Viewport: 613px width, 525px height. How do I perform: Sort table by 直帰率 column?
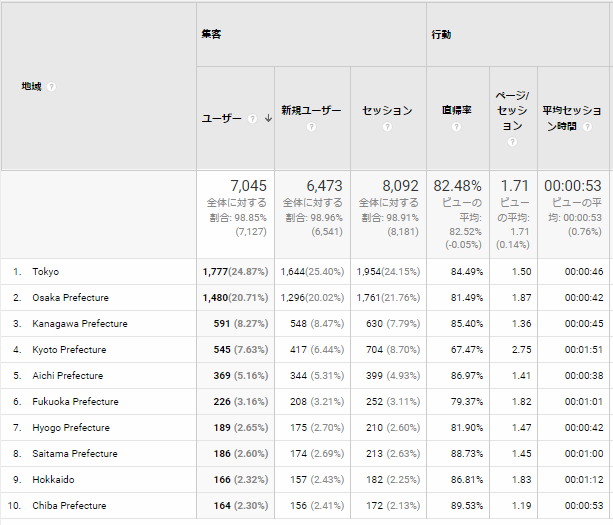point(456,110)
